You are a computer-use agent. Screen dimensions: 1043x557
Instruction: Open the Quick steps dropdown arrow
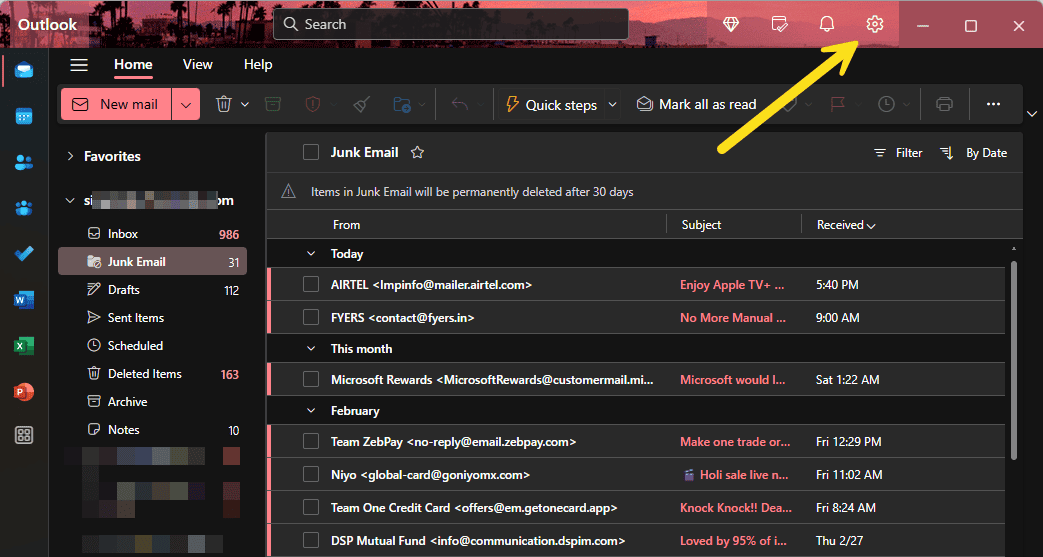tap(613, 104)
